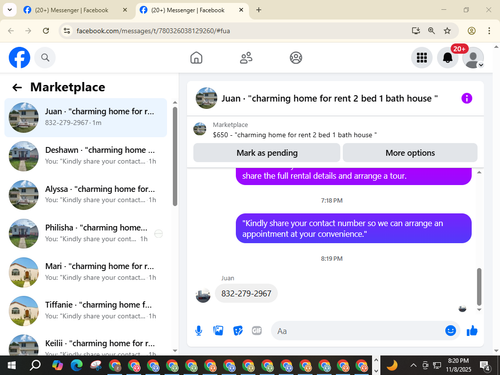The image size is (500, 375).
Task: Open the nine-dot Menu grid icon
Action: pos(422,58)
